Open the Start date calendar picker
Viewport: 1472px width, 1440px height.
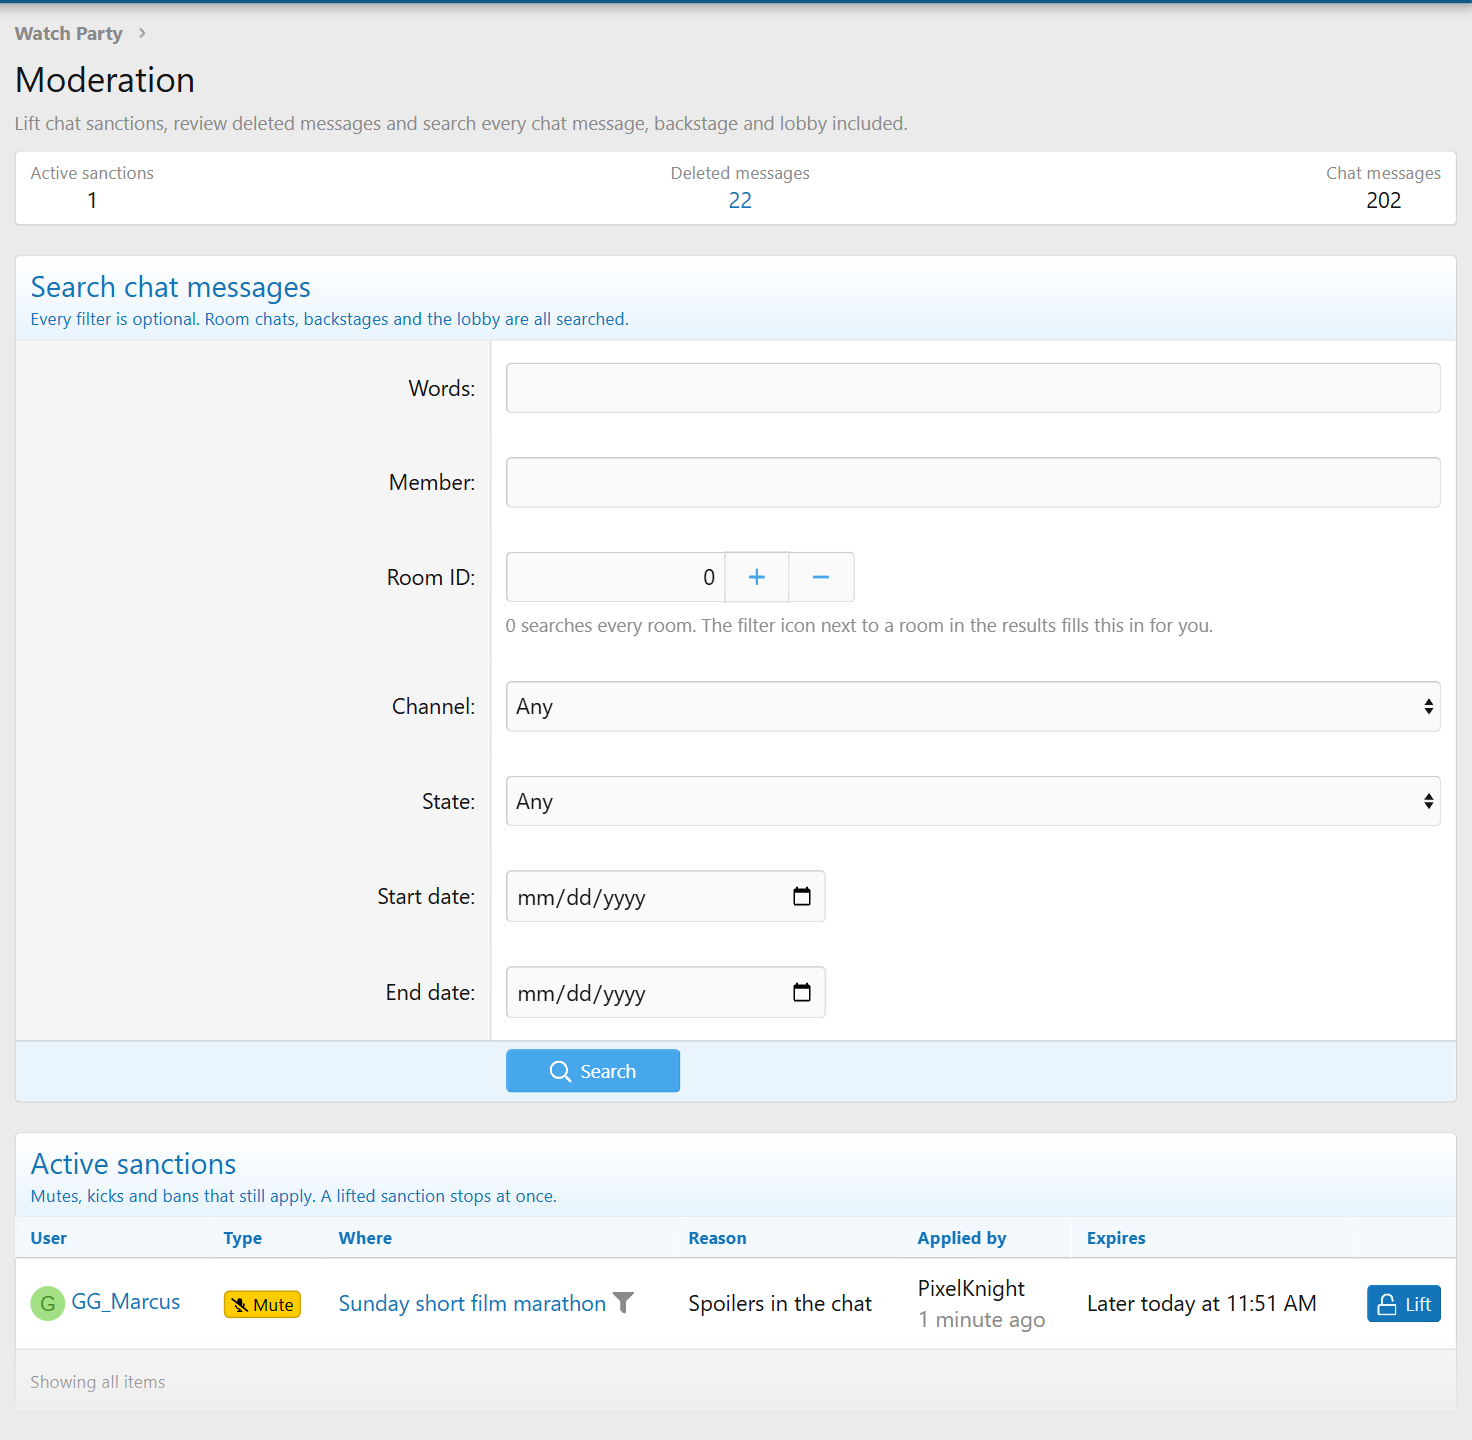[x=802, y=896]
